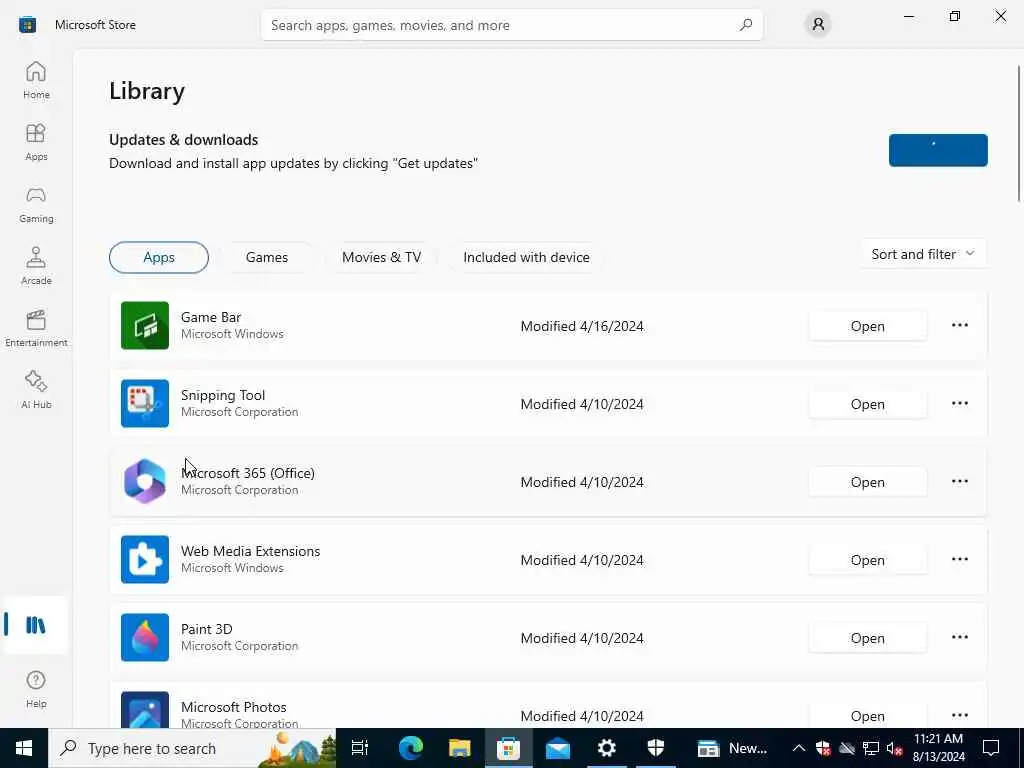Open the Mail app from taskbar
Screen dimensions: 1024x768
click(558, 748)
